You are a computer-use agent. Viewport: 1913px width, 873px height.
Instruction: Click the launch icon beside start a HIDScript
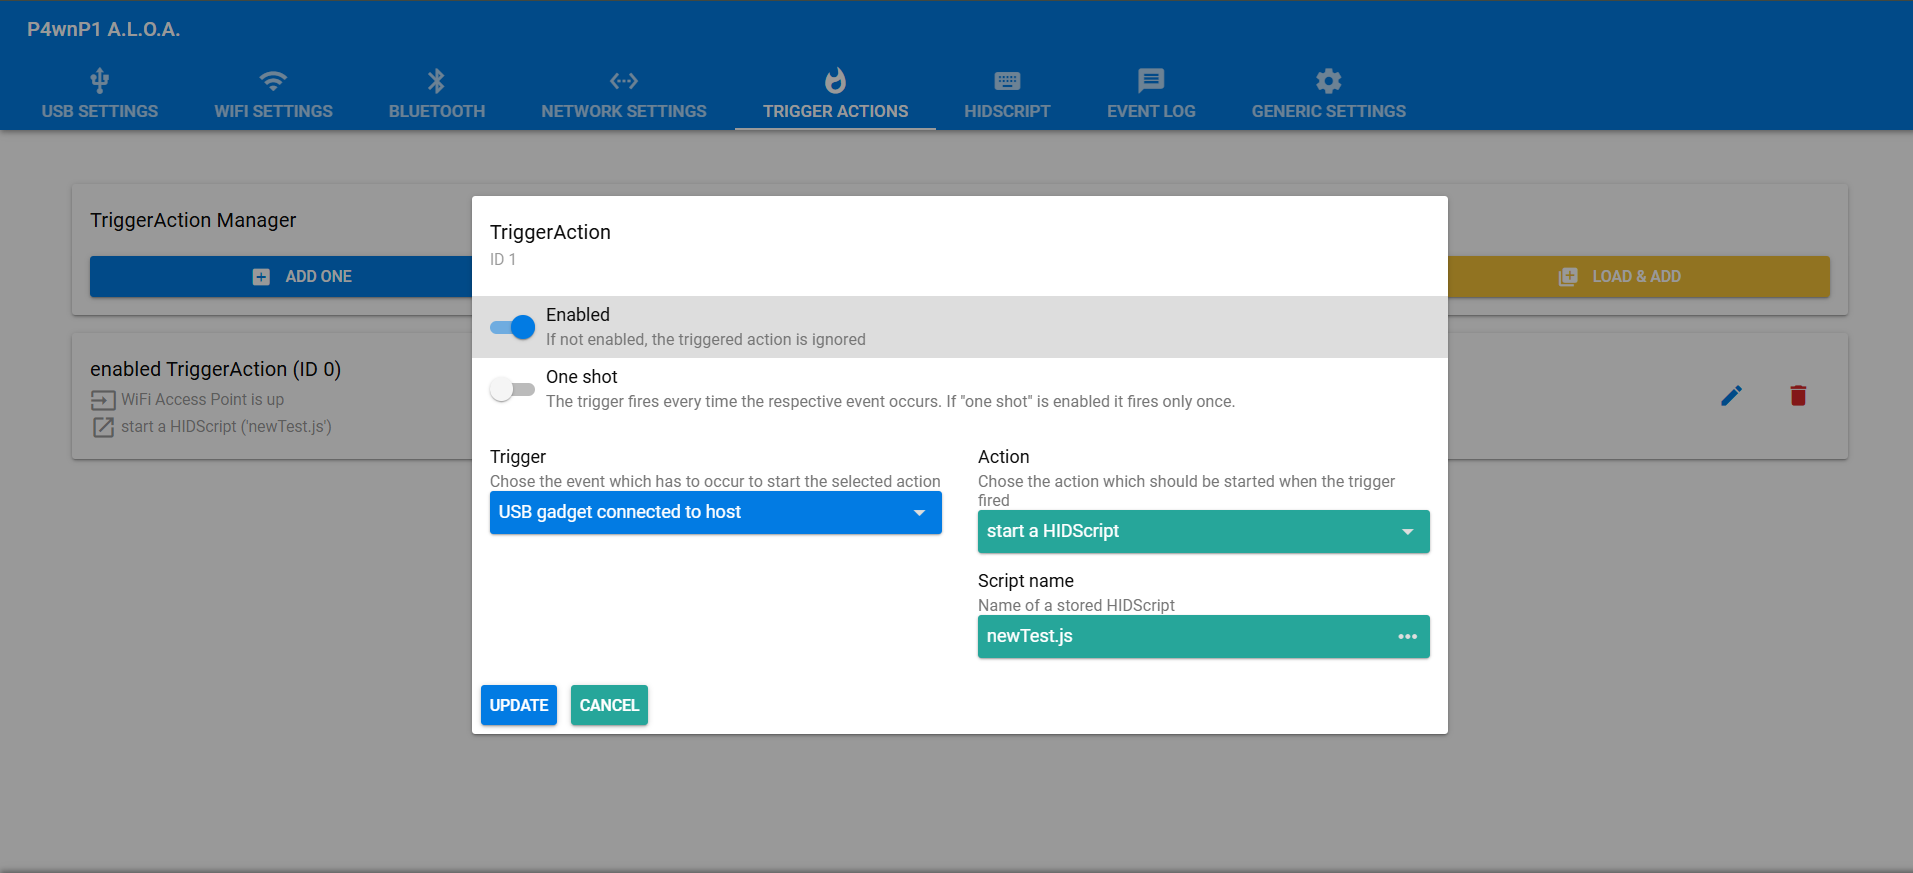(x=103, y=427)
